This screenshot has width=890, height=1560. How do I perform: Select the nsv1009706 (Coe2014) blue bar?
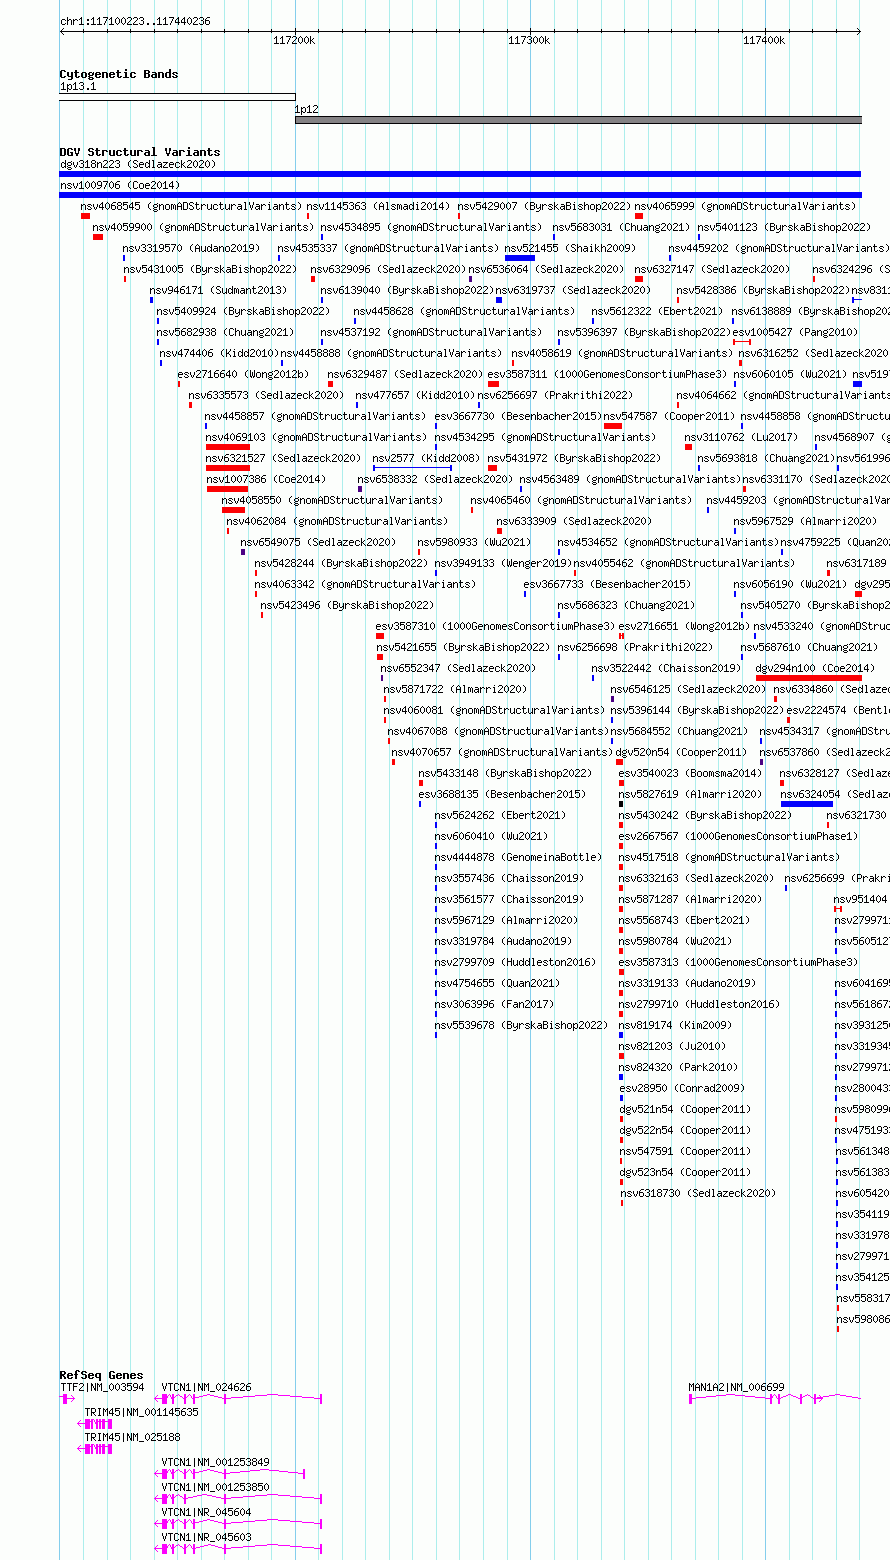point(460,195)
